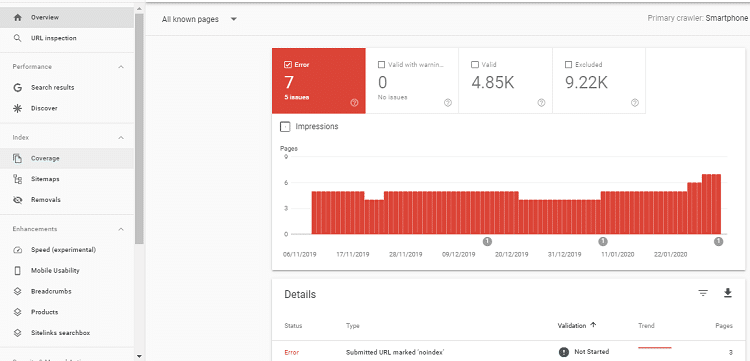This screenshot has height=361, width=750.
Task: Click the last chart marker at right
Action: (x=718, y=241)
